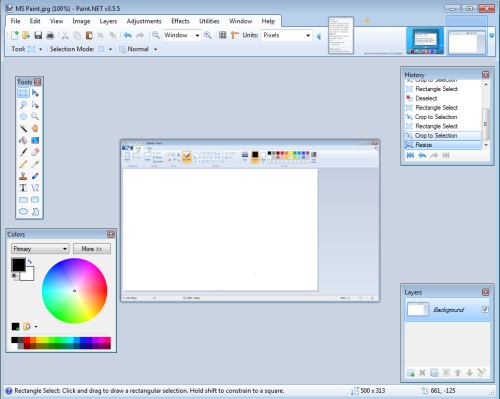Image resolution: width=500 pixels, height=399 pixels.
Task: Open the Adjustments menu
Action: tap(144, 21)
